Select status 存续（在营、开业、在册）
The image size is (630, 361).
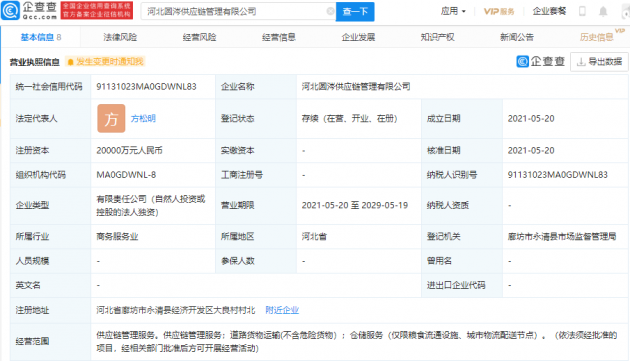click(x=349, y=119)
